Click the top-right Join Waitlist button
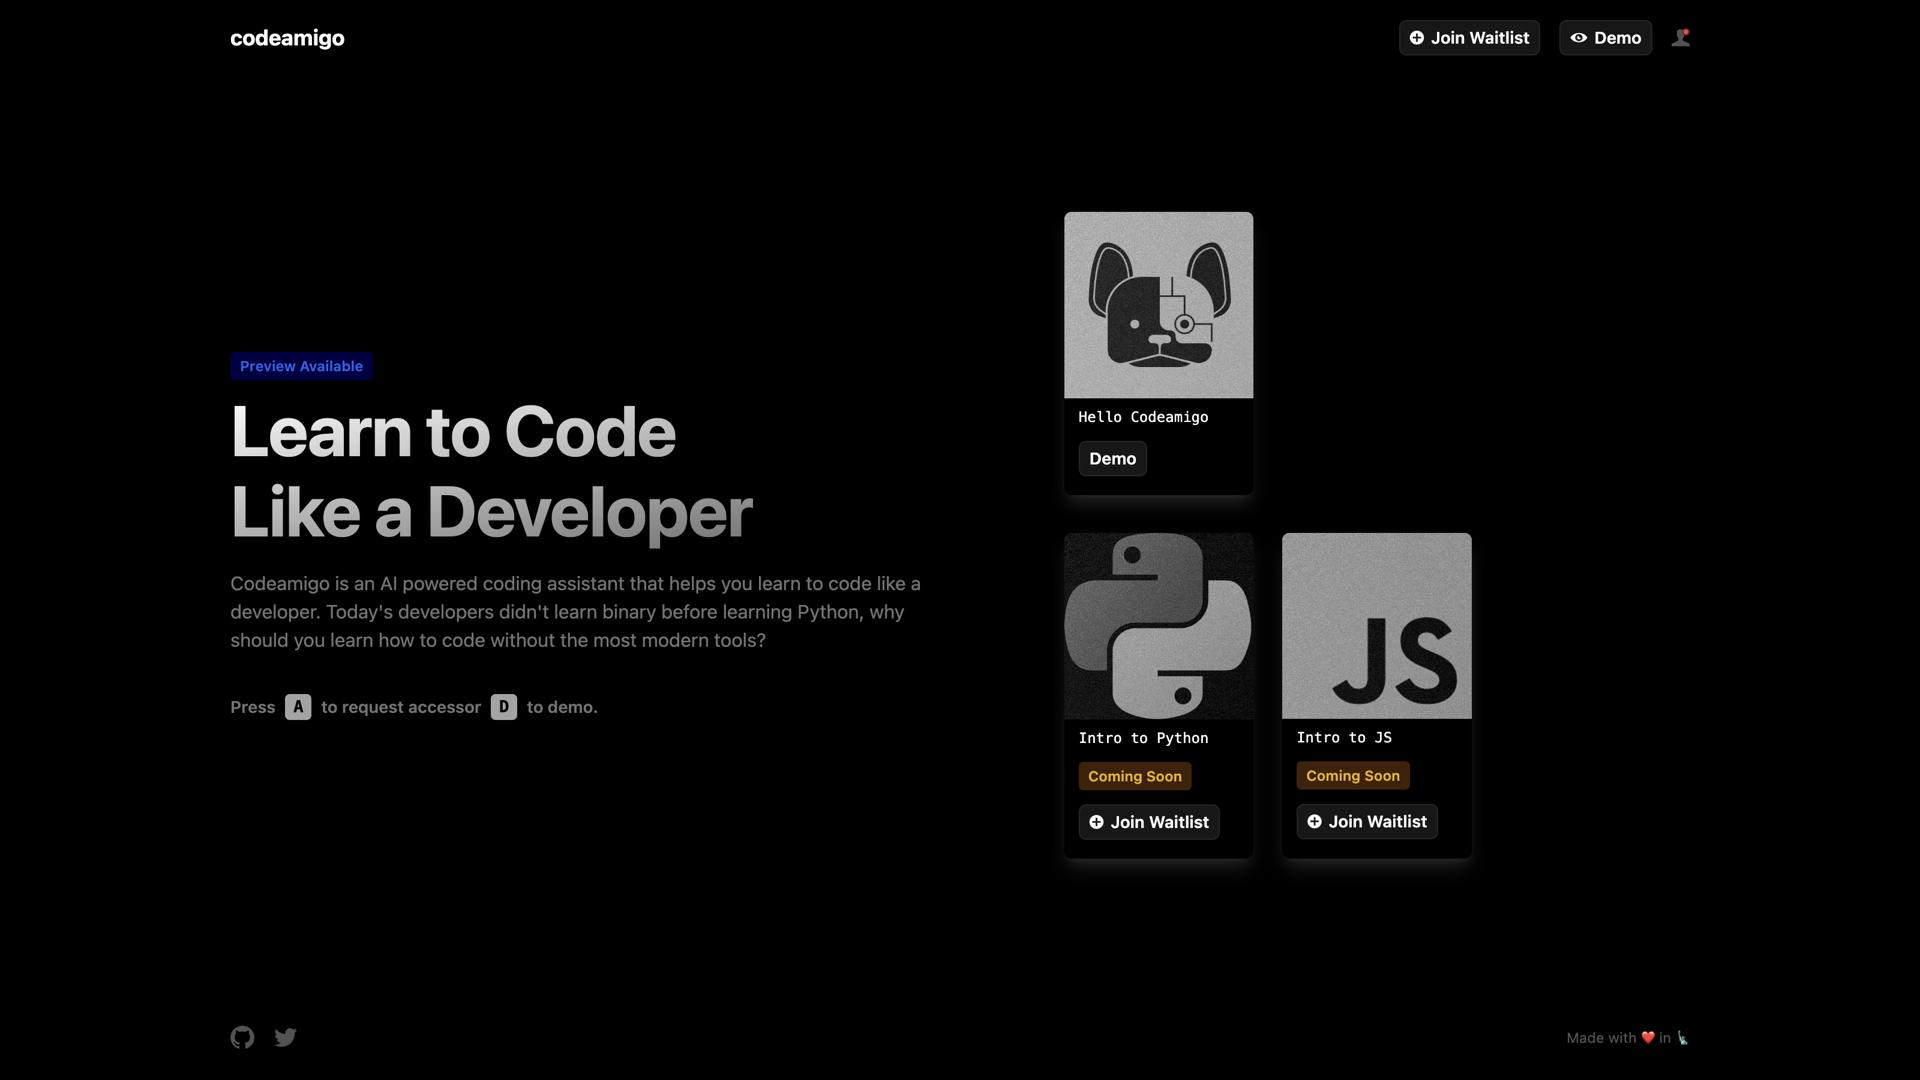 coord(1469,37)
